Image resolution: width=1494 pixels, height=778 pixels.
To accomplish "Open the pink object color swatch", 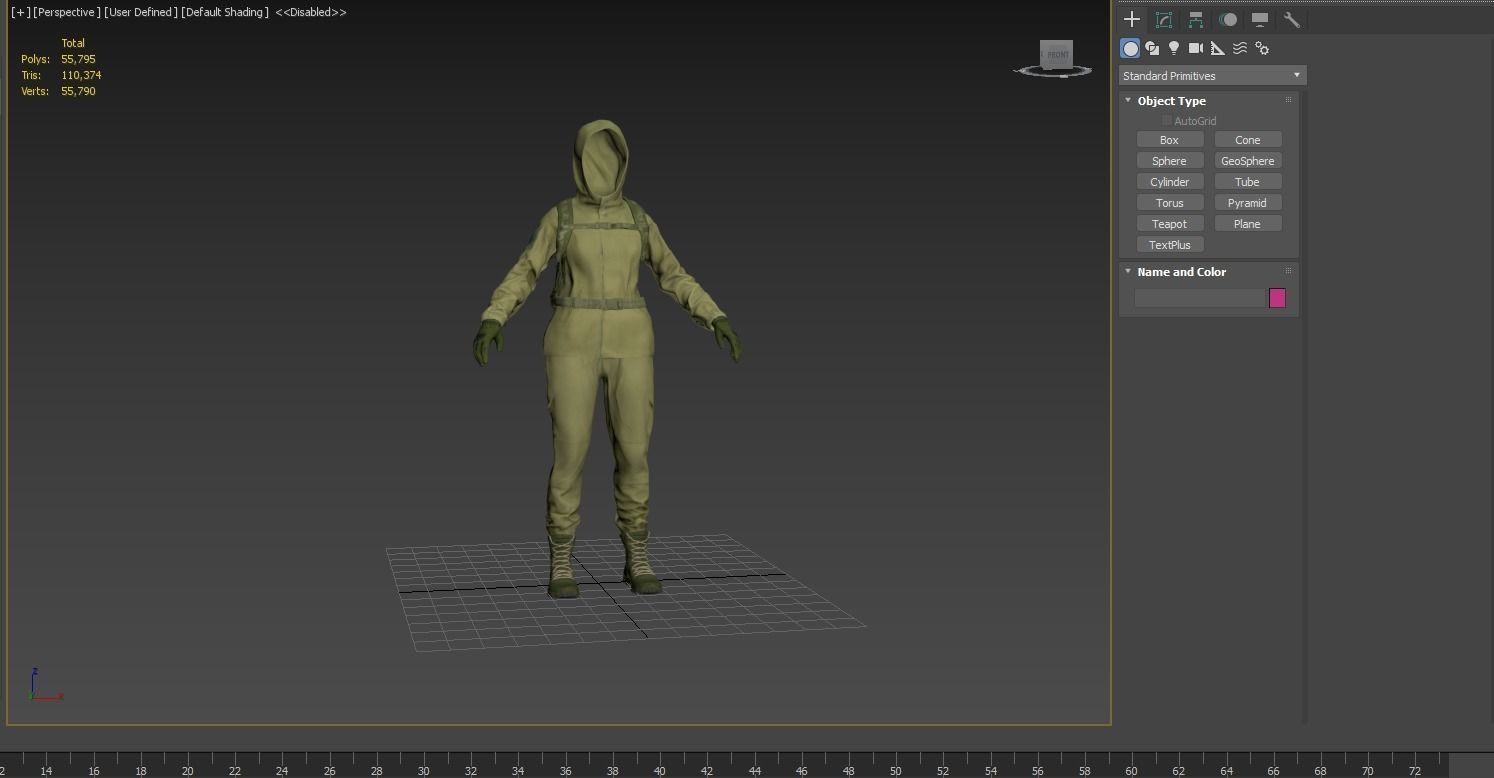I will [x=1277, y=298].
